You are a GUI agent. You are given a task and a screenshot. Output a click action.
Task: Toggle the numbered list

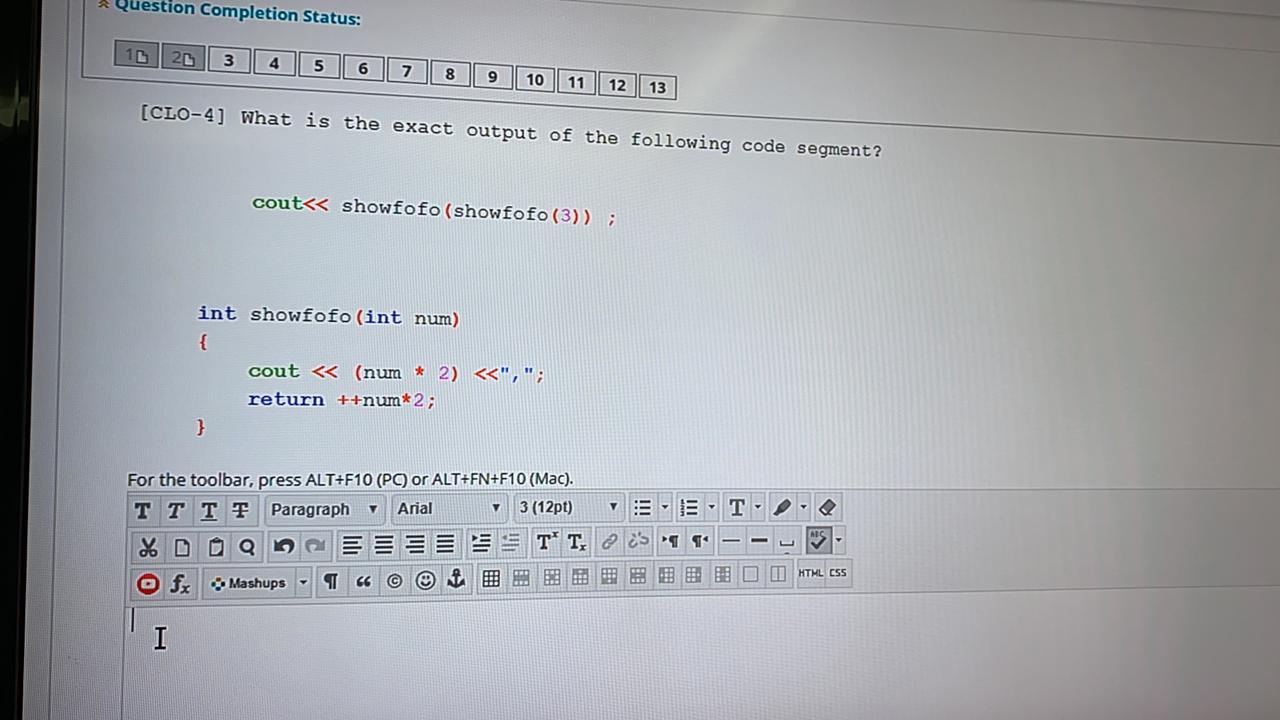click(x=688, y=507)
